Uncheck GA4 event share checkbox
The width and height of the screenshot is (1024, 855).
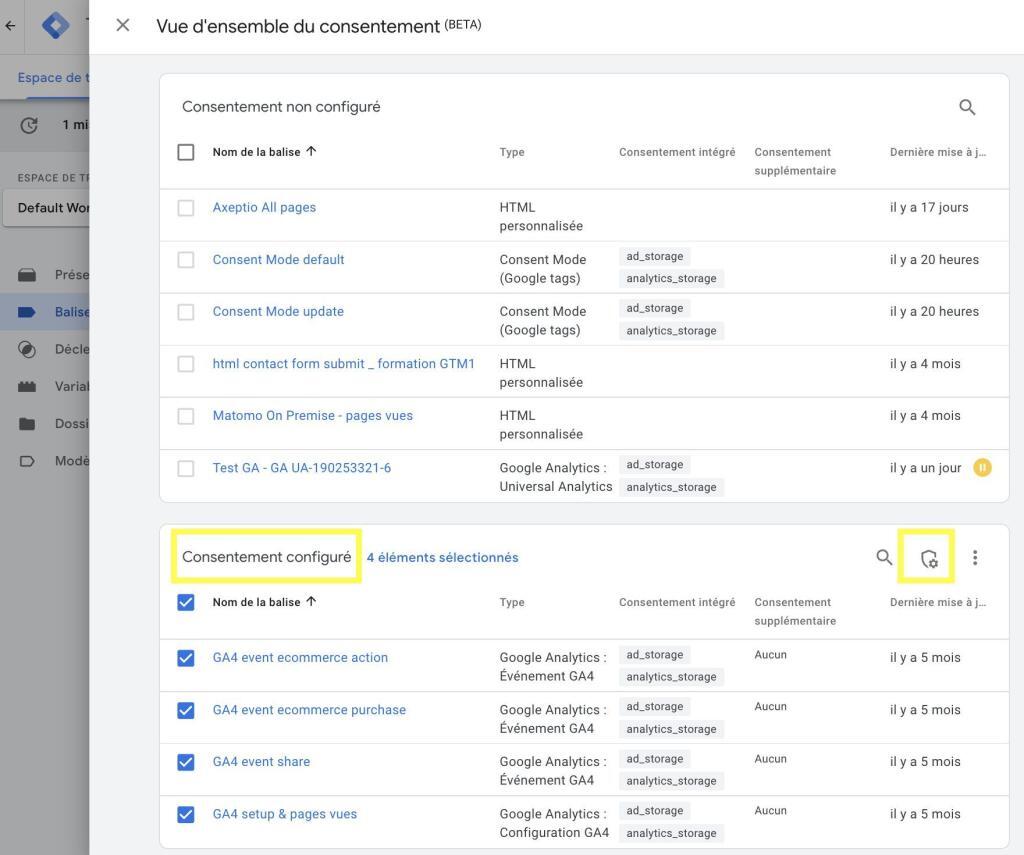point(186,762)
